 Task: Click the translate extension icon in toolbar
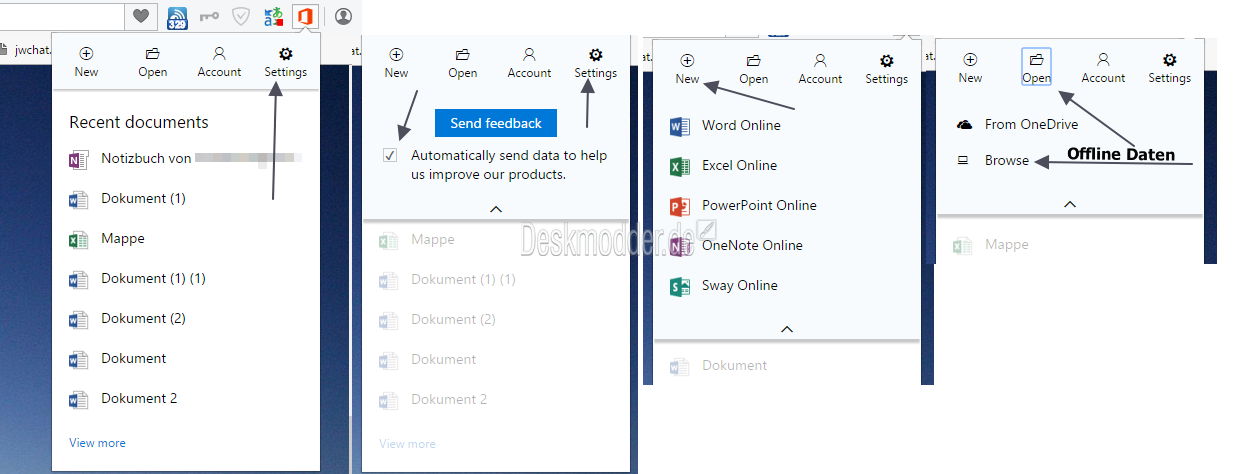(273, 17)
